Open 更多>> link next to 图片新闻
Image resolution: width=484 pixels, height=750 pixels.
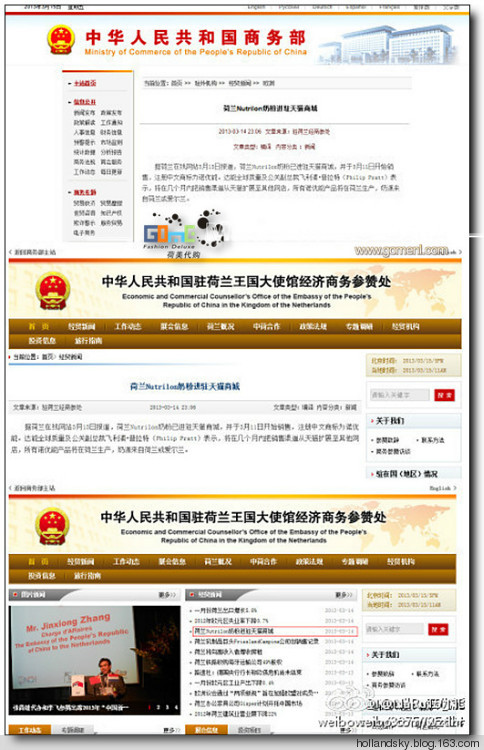167,595
